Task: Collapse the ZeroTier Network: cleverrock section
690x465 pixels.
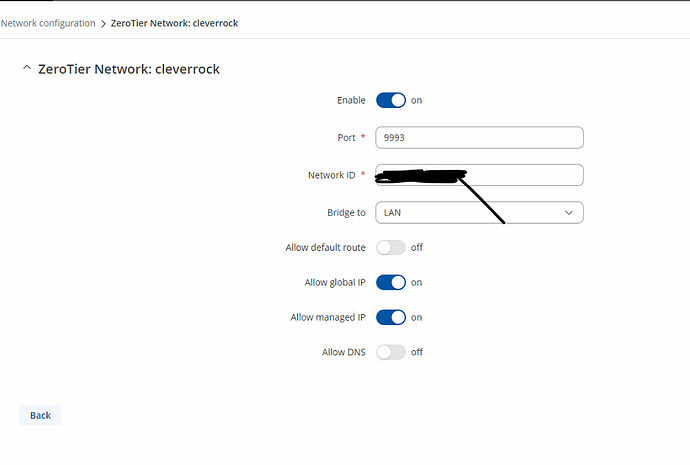Action: [x=27, y=68]
